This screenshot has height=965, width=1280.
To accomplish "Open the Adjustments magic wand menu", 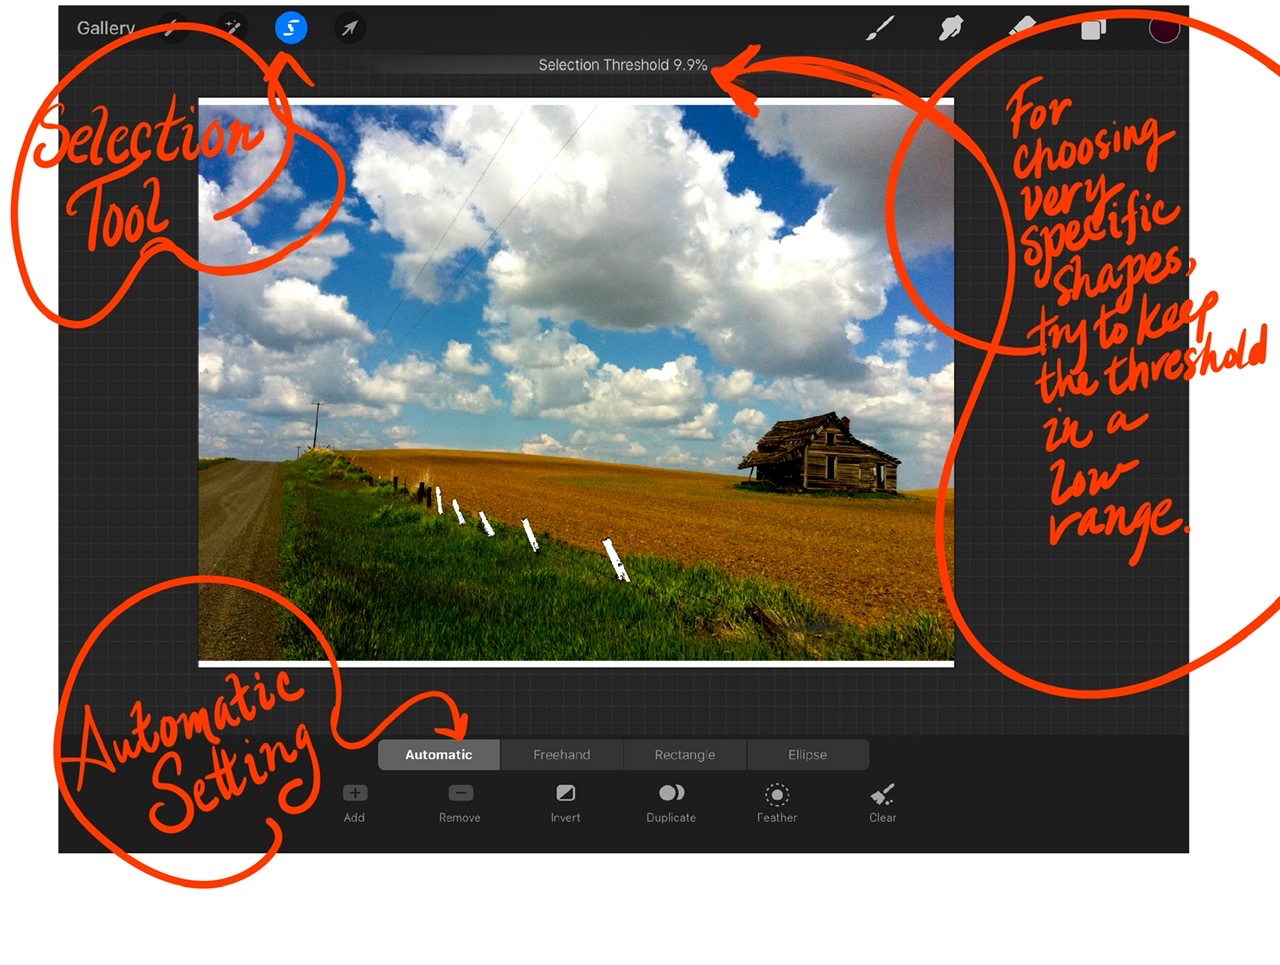I will (x=231, y=27).
